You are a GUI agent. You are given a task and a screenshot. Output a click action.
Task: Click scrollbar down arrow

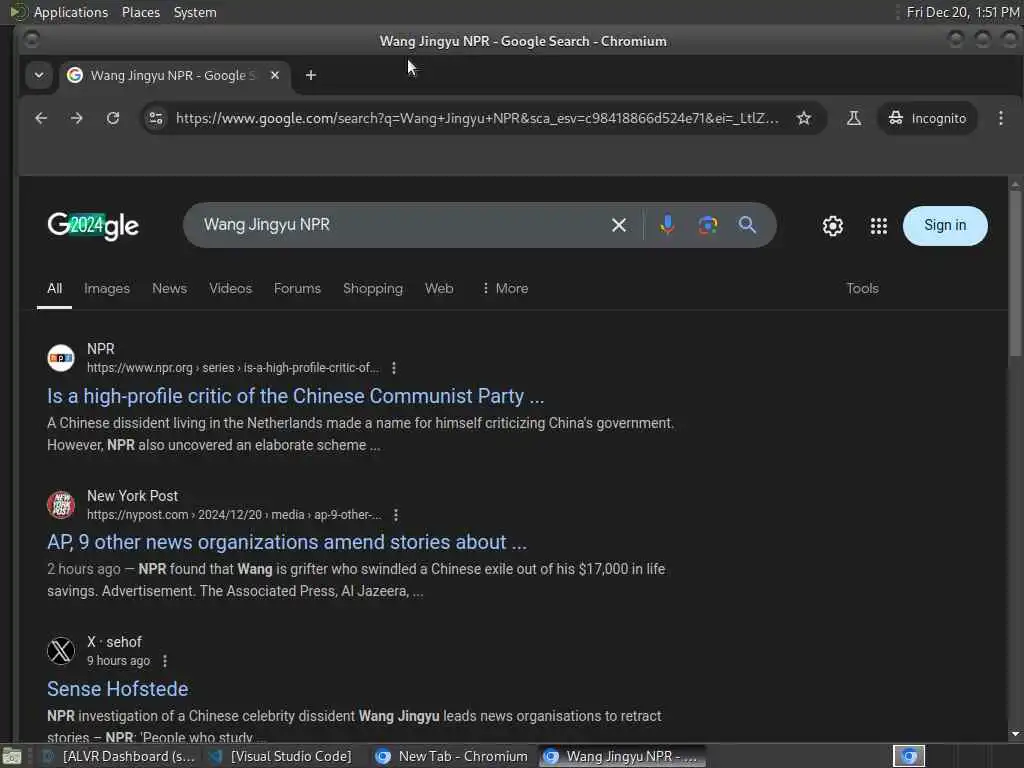[x=1015, y=734]
